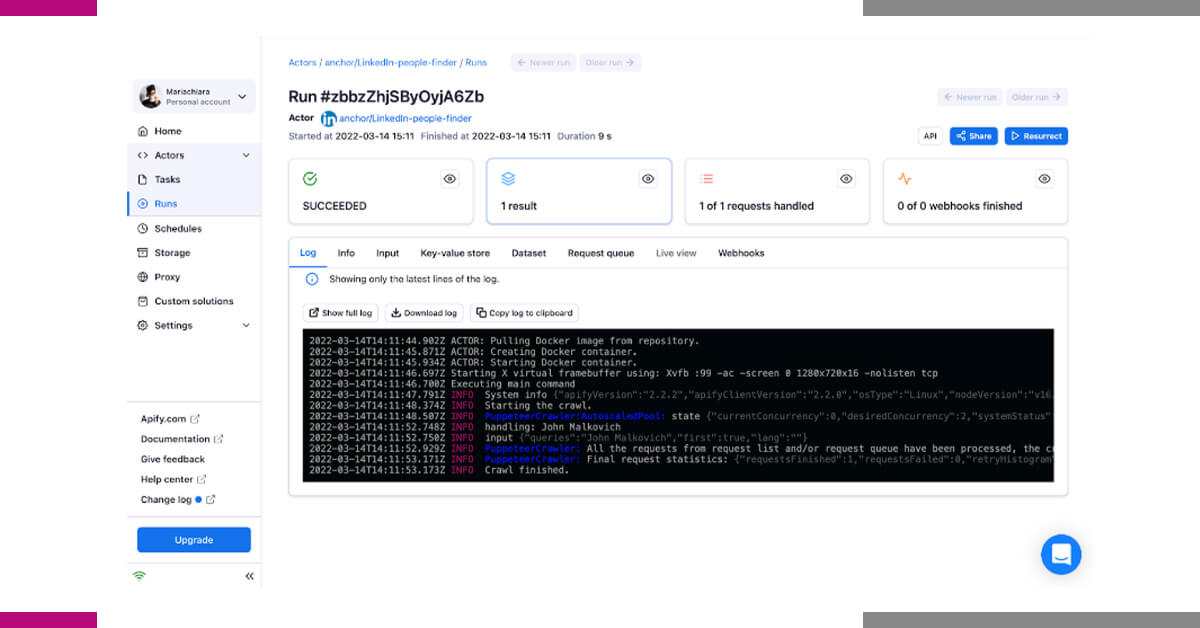Open the Home icon in sidebar

click(x=143, y=131)
